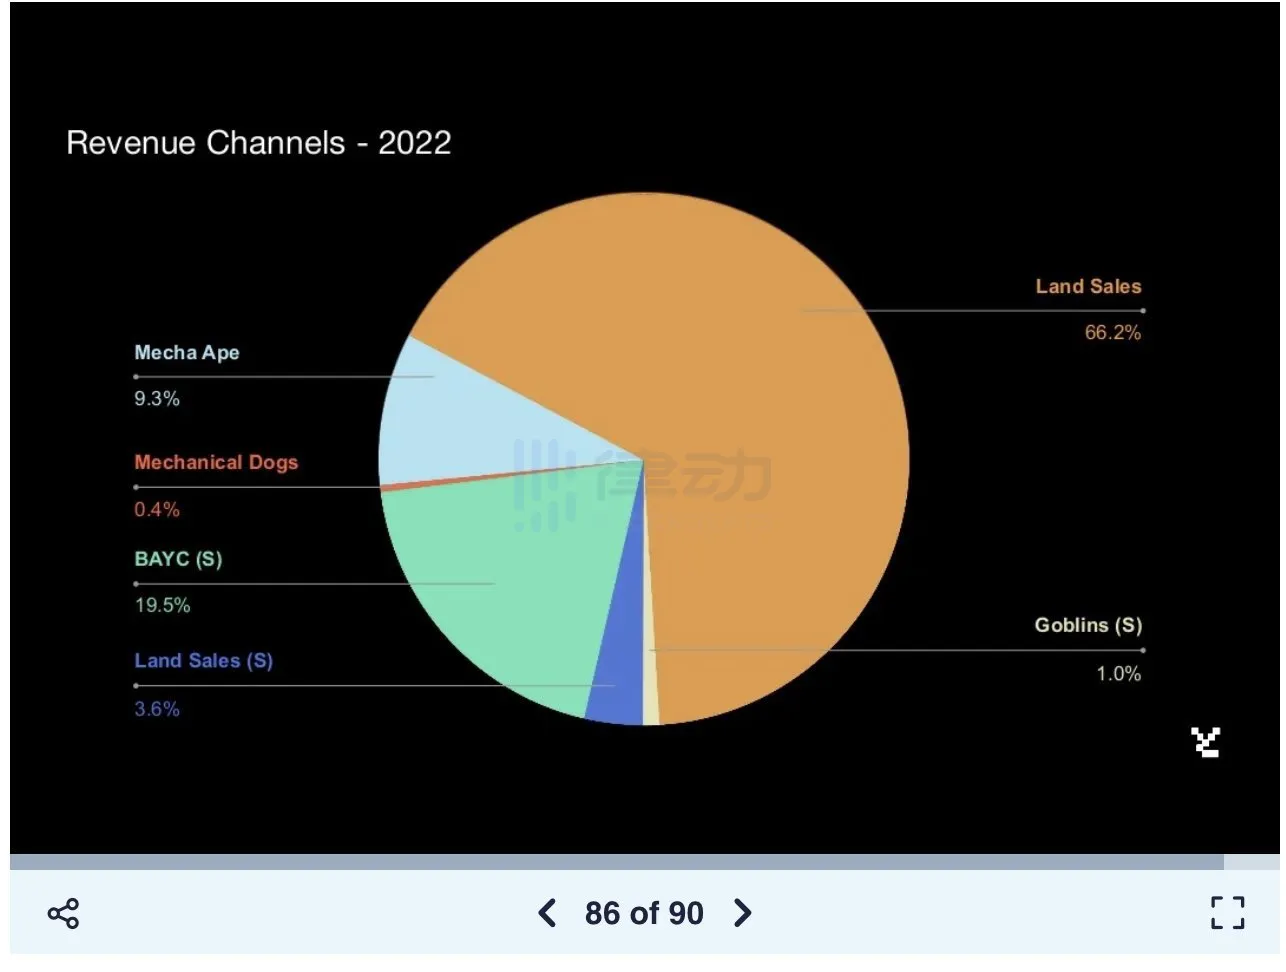
Task: Click the 19.5% percentage value
Action: pyautogui.click(x=162, y=605)
